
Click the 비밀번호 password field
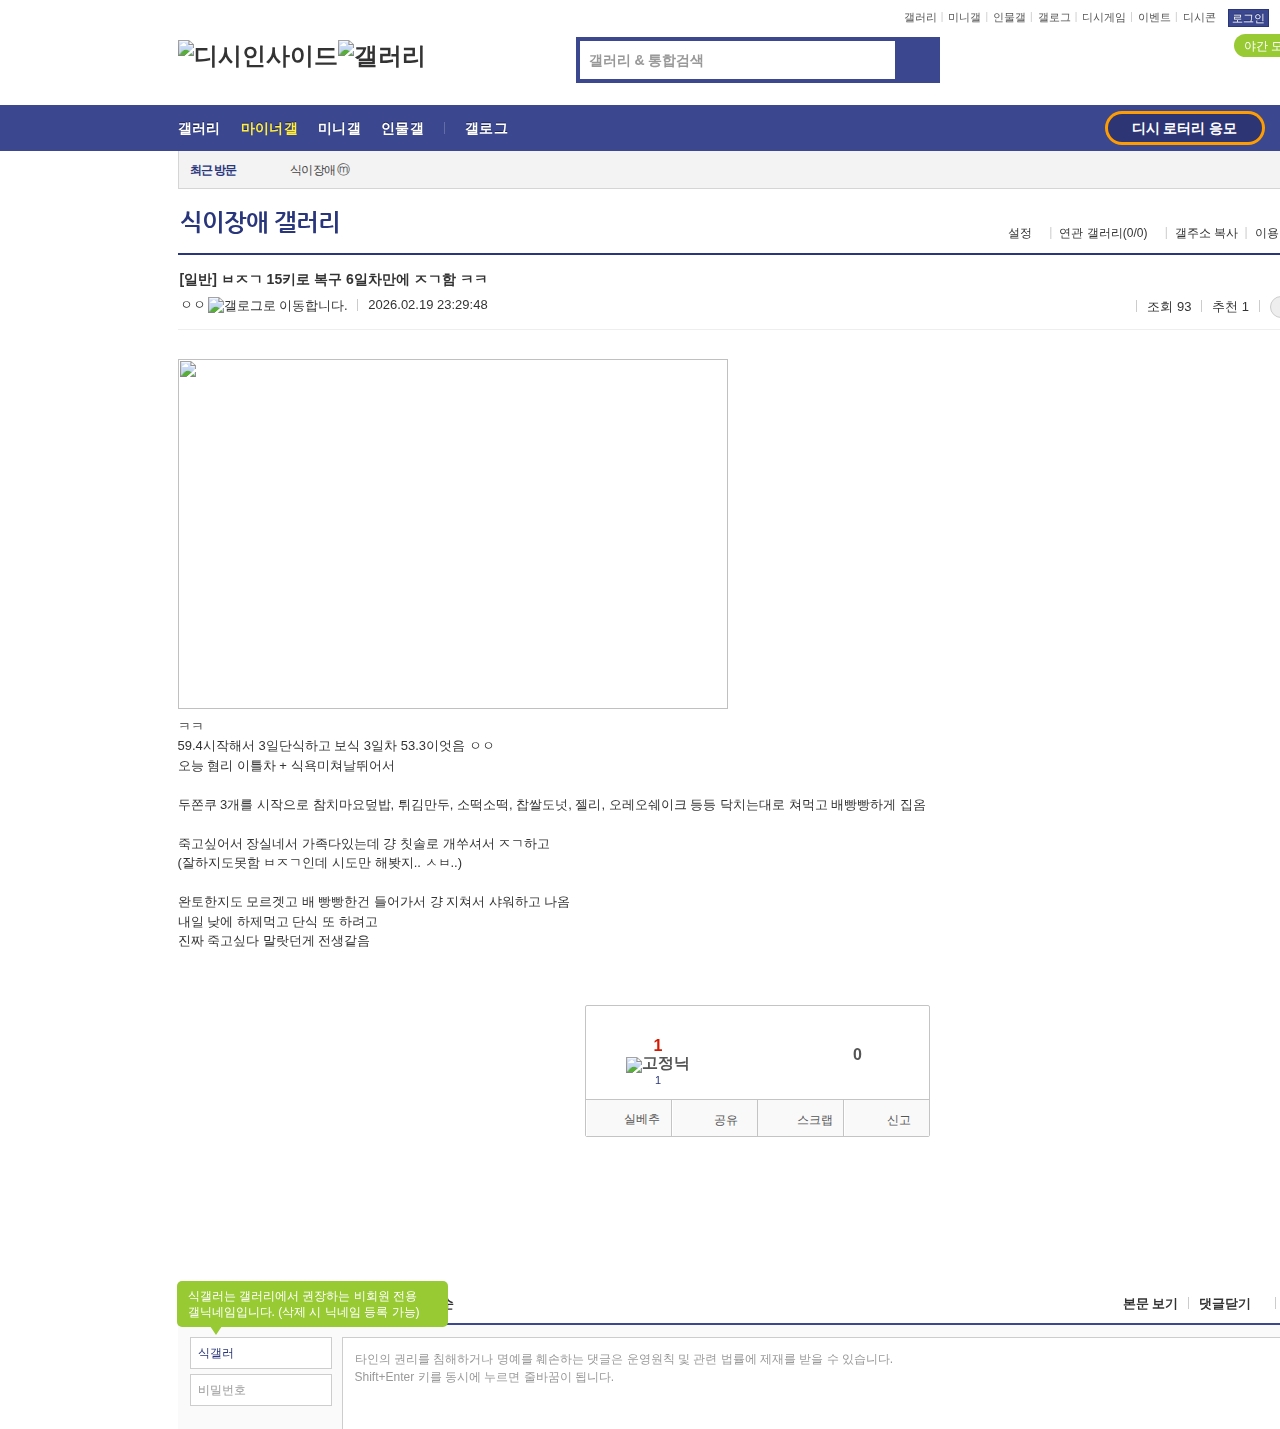point(260,1389)
